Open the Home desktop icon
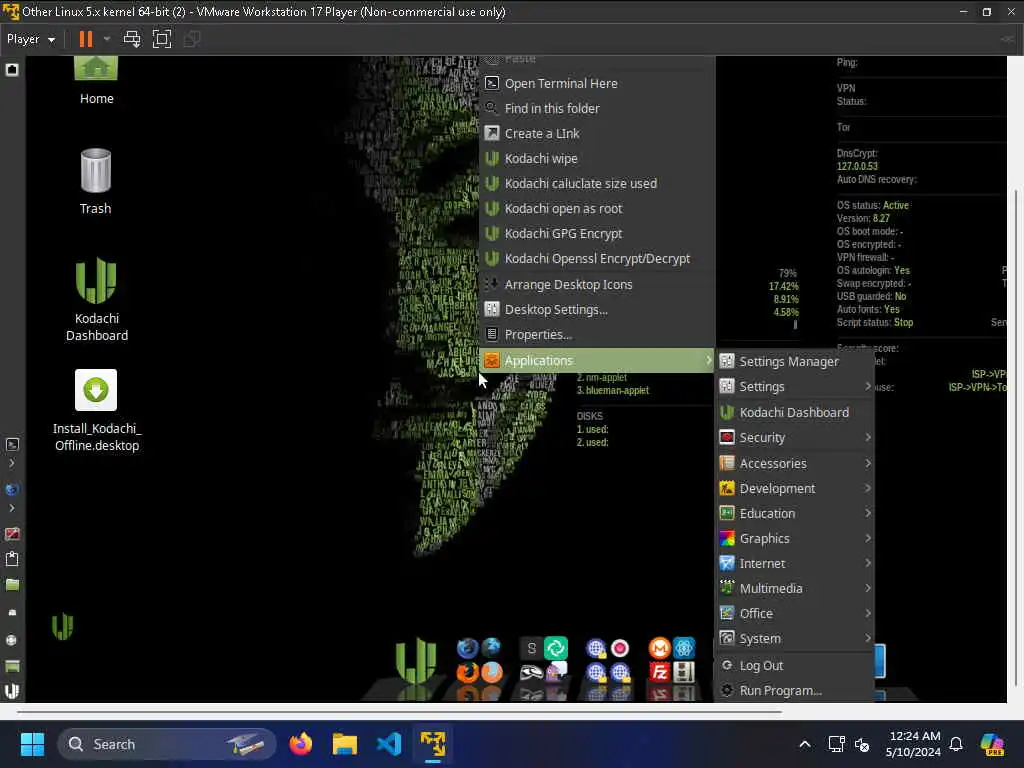Screen dimensions: 1024x768 click(96, 81)
